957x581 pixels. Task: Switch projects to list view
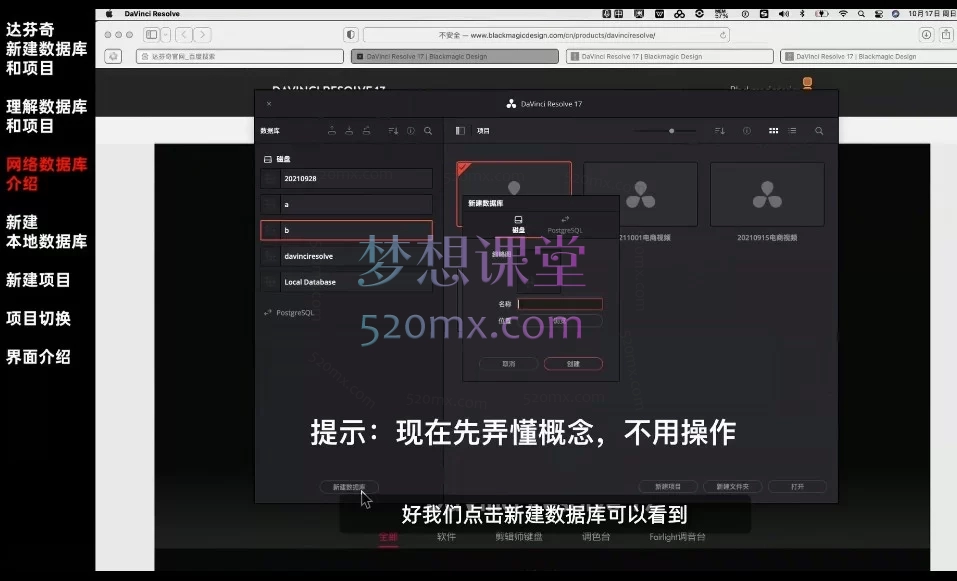(x=792, y=131)
